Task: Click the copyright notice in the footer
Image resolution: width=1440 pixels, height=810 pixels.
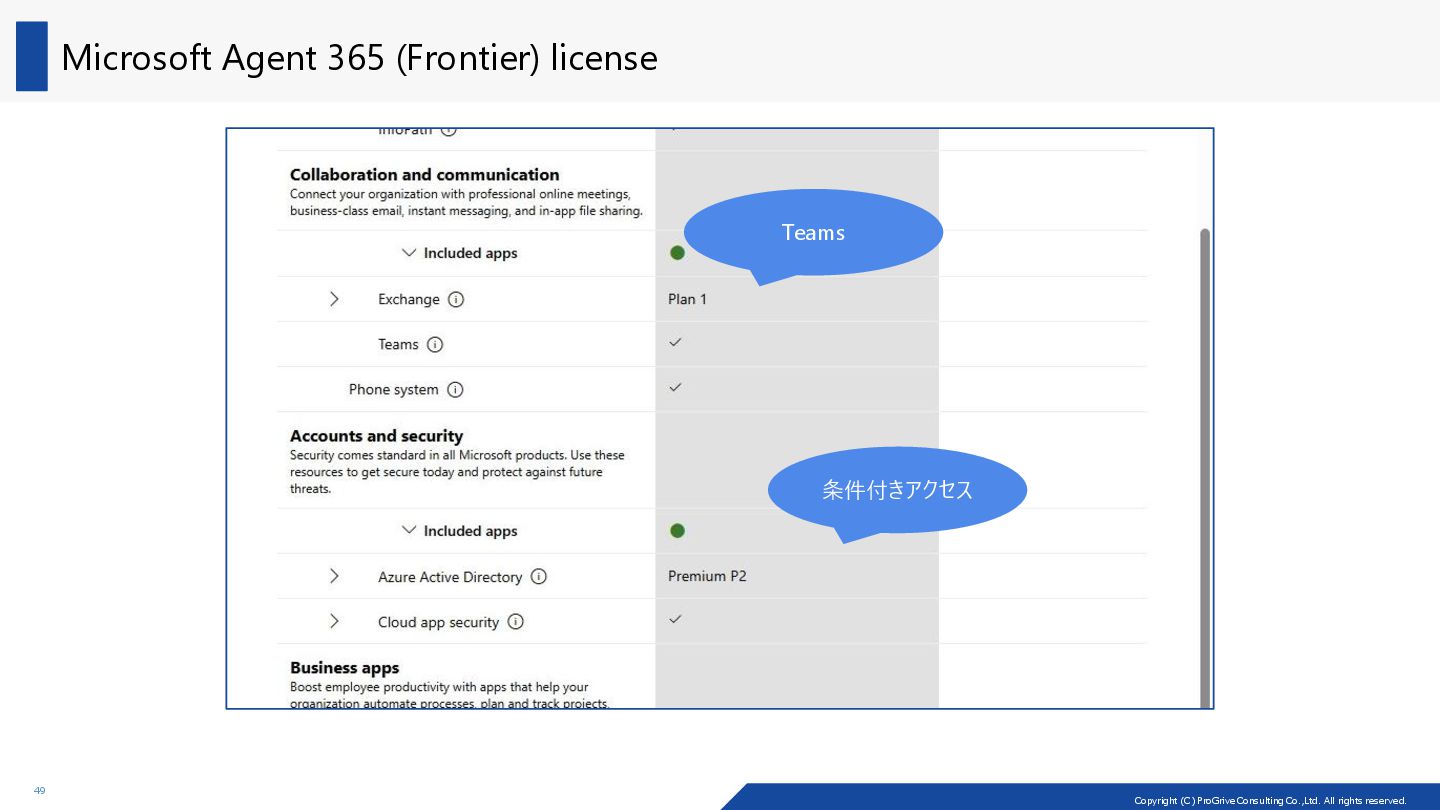Action: coord(1270,800)
